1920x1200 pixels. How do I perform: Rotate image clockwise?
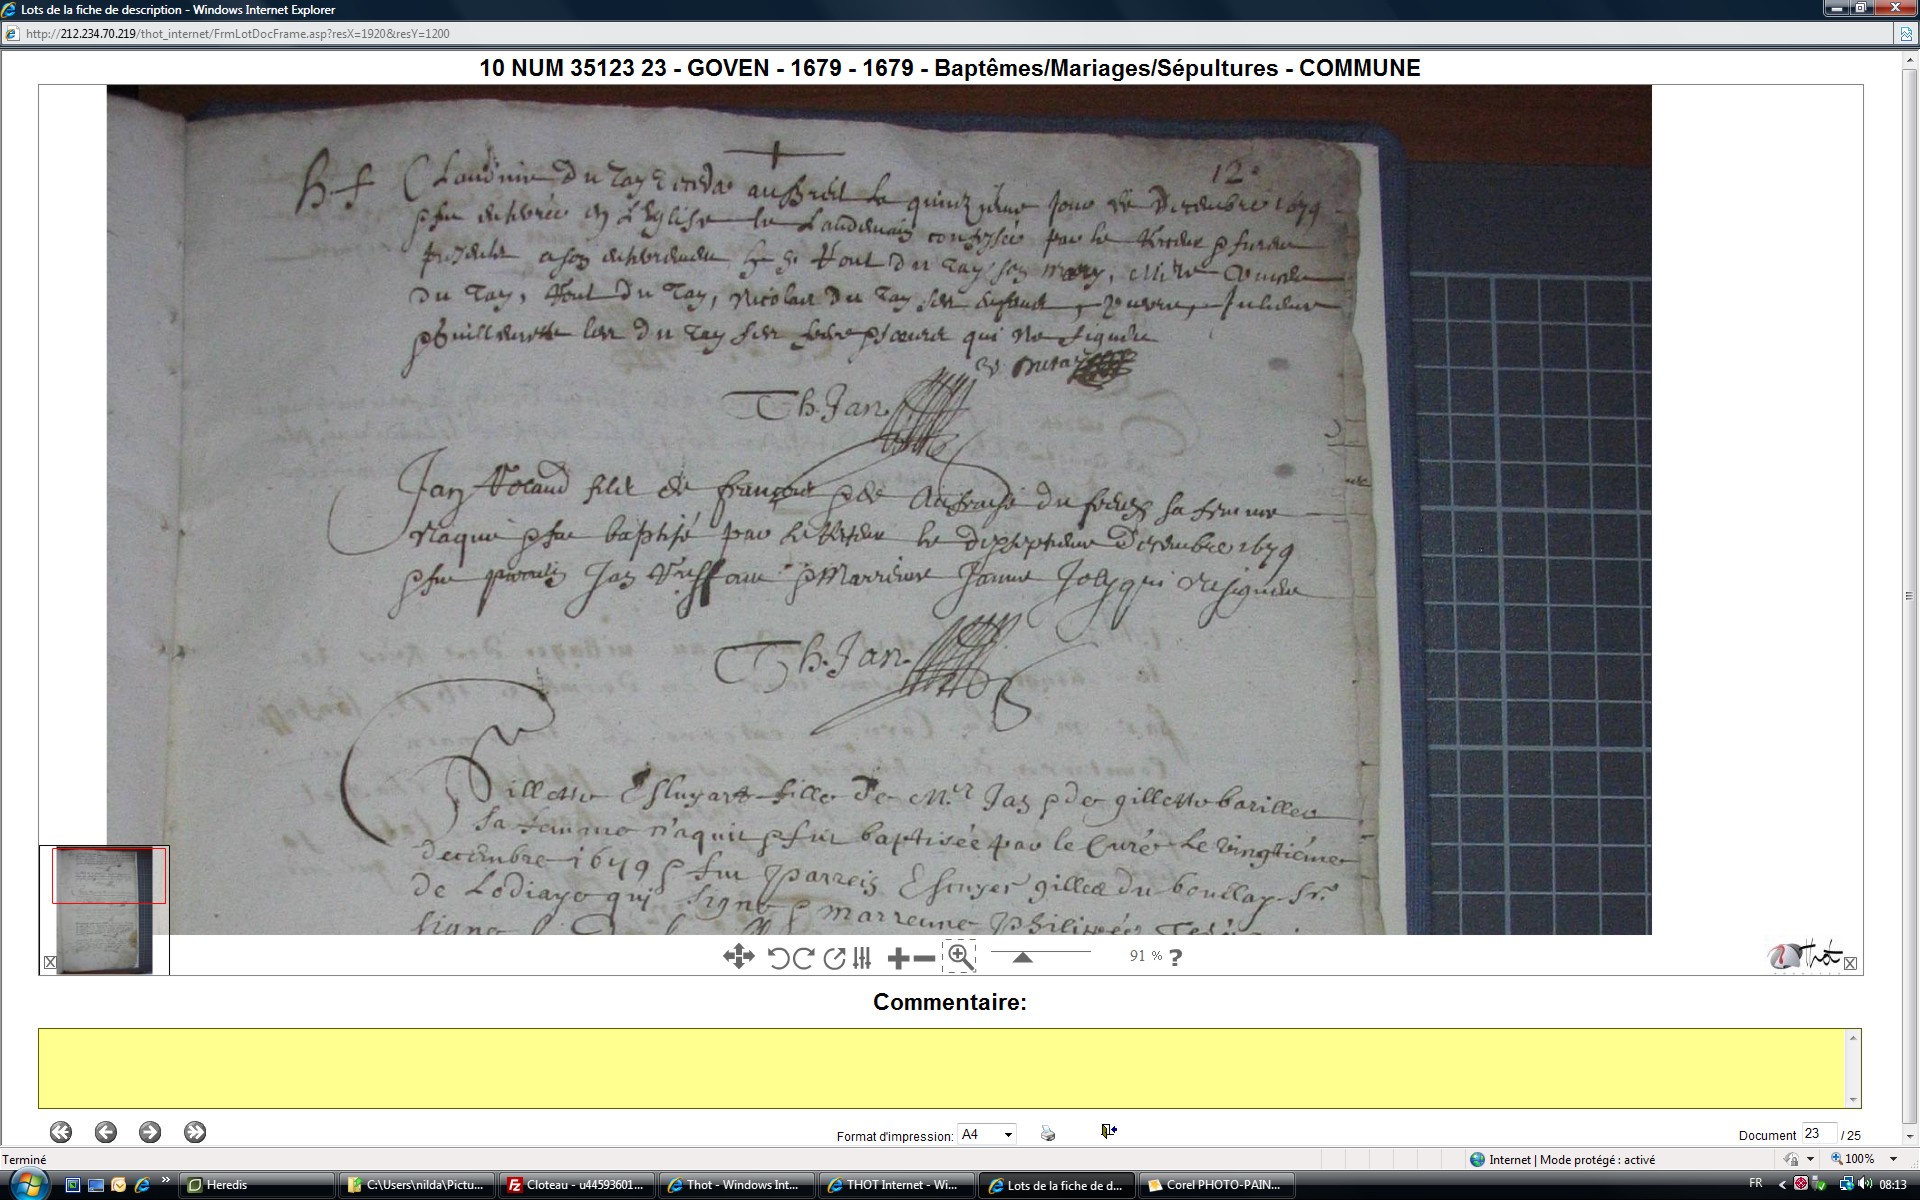803,958
